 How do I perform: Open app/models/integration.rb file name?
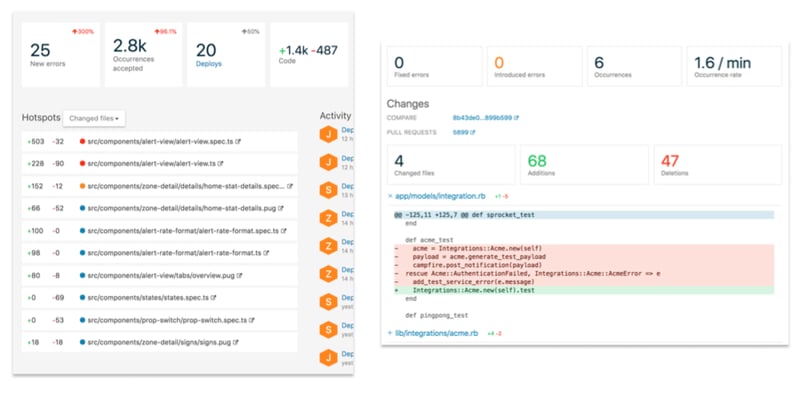pyautogui.click(x=441, y=196)
